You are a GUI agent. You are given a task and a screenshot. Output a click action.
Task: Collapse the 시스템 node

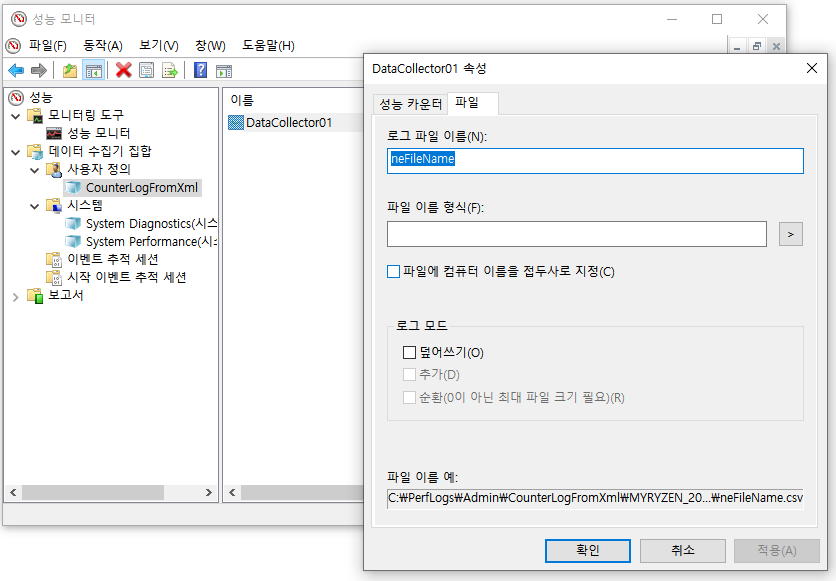[x=35, y=206]
